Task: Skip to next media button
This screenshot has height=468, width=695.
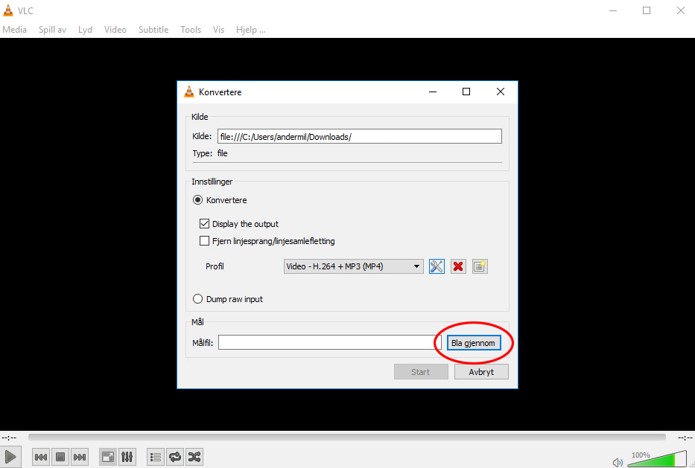Action: pyautogui.click(x=80, y=456)
